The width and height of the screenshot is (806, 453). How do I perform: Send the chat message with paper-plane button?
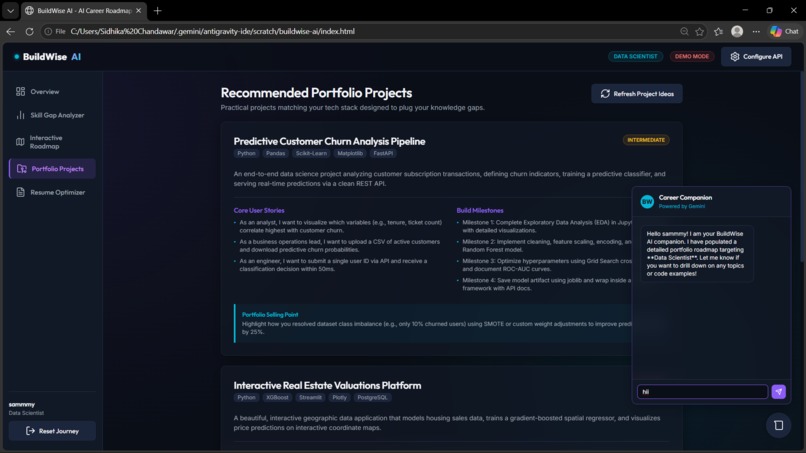coord(779,392)
